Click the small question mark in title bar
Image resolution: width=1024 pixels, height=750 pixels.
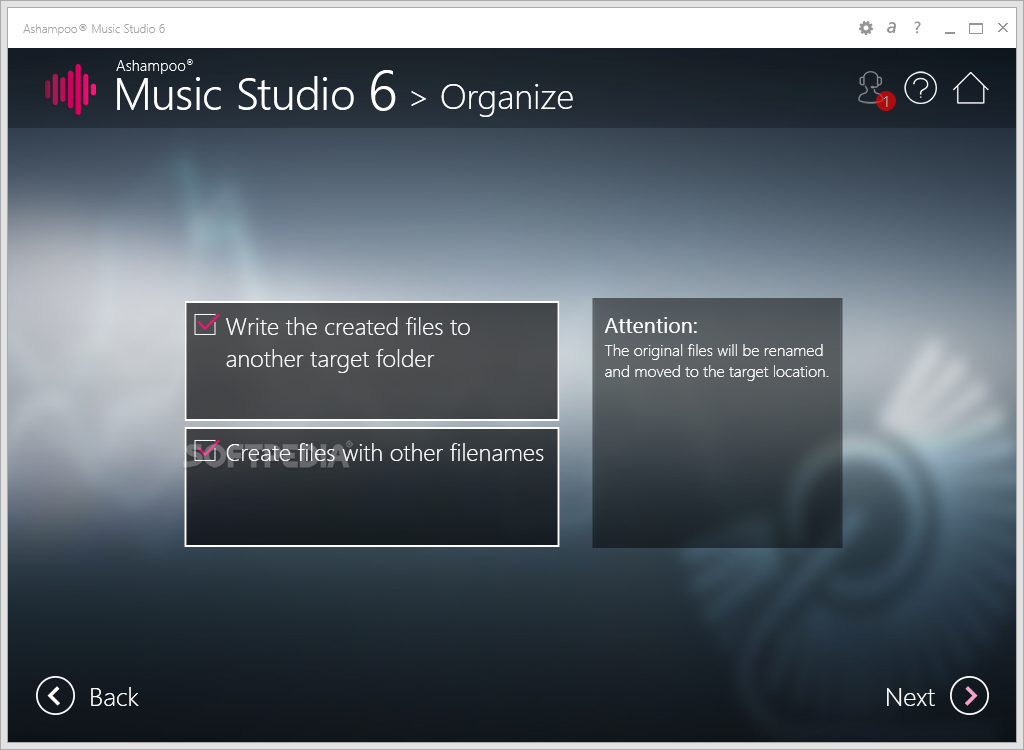click(917, 27)
